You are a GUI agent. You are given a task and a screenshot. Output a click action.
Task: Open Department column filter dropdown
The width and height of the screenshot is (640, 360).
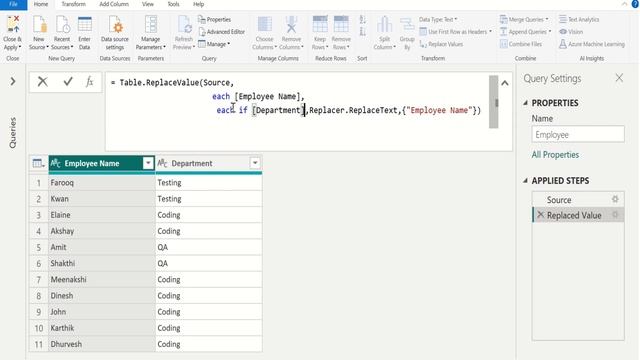pyautogui.click(x=255, y=163)
